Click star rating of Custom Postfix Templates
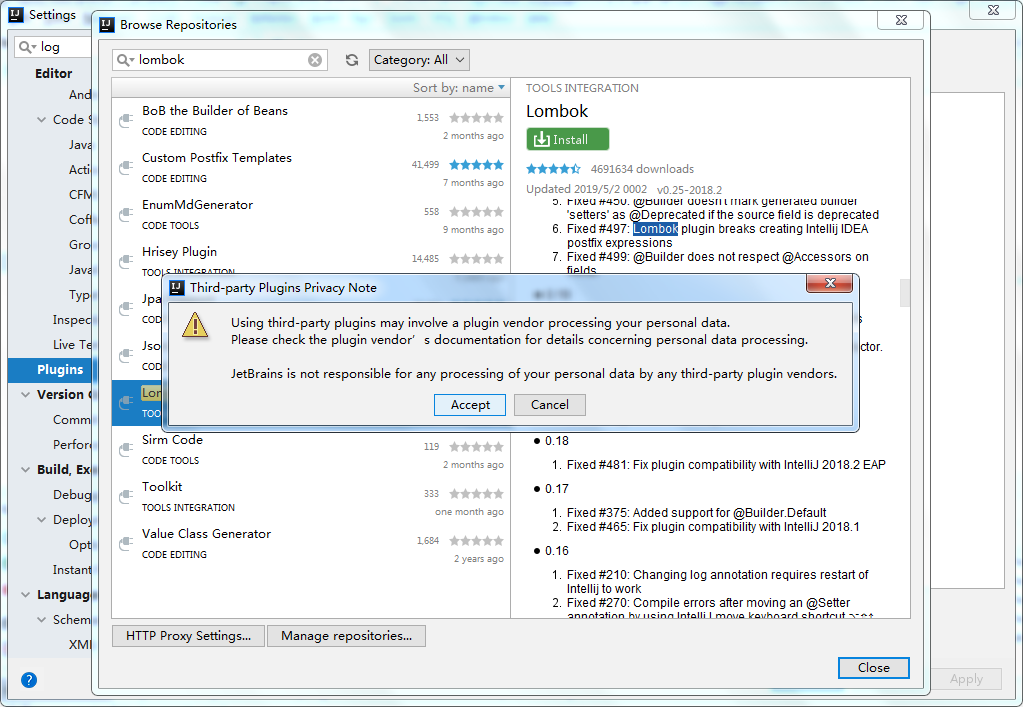The image size is (1023, 707). click(476, 164)
